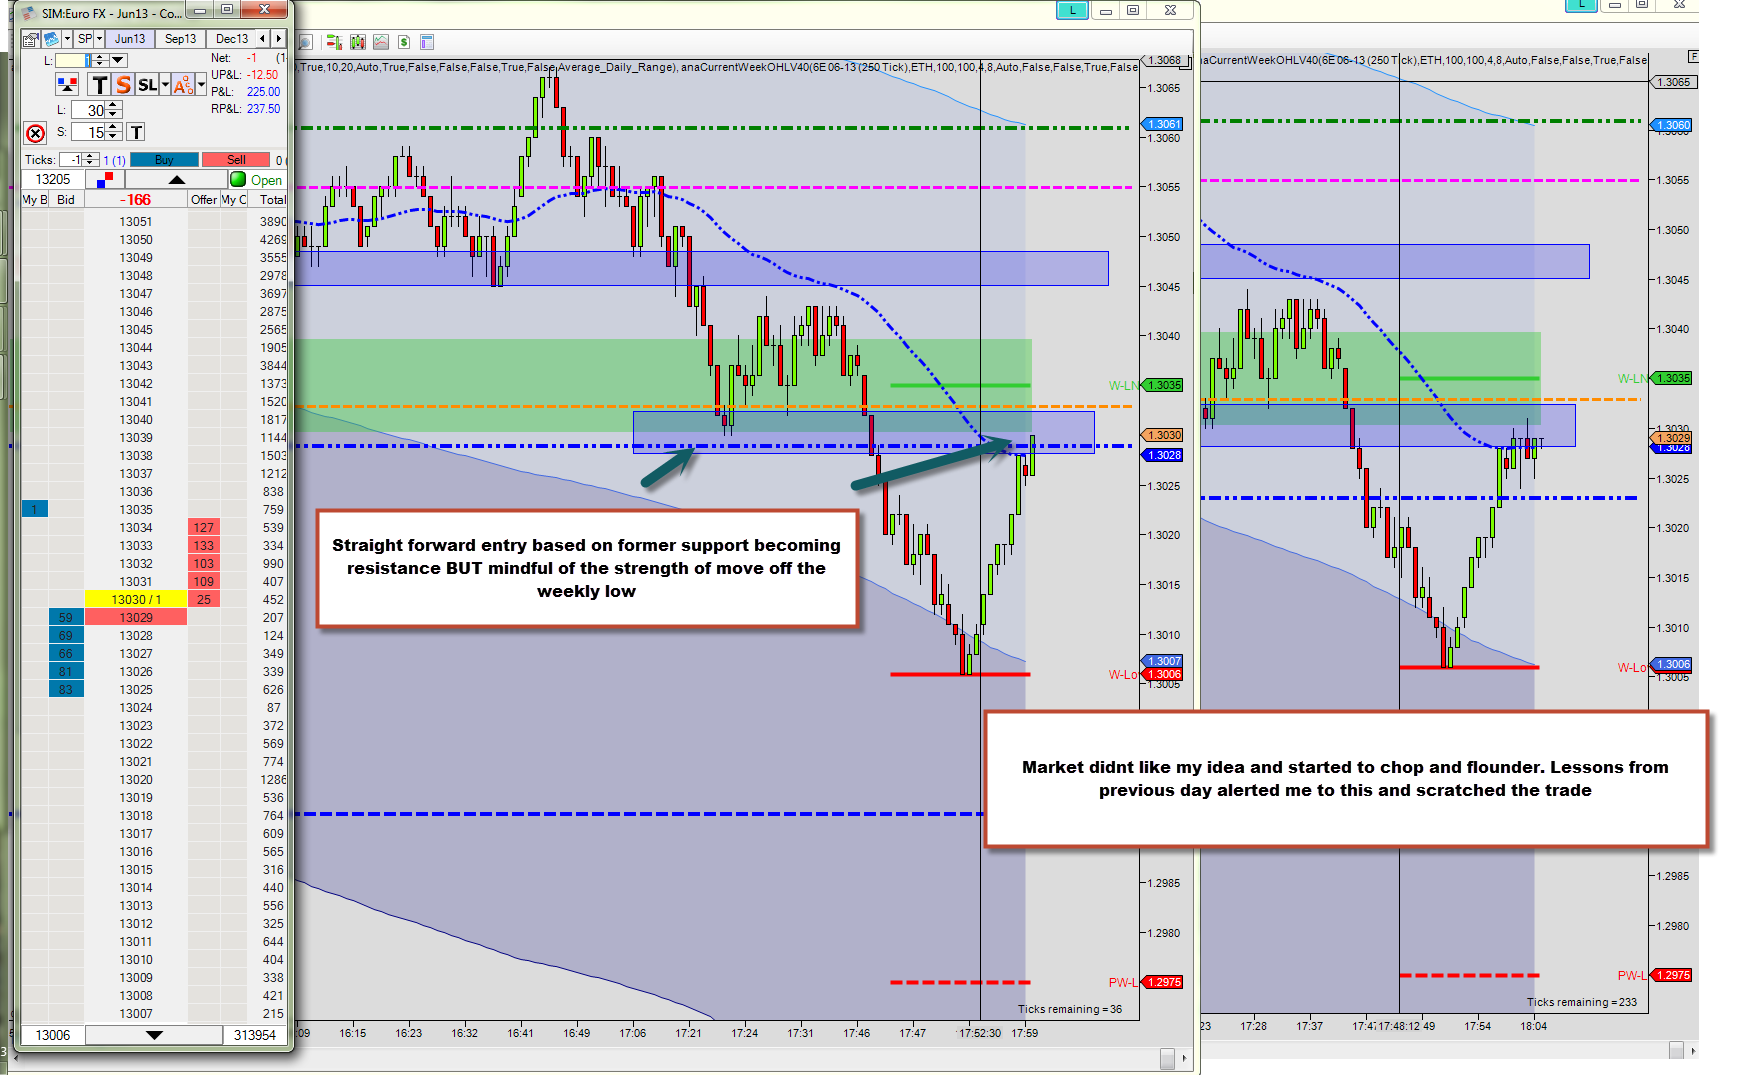This screenshot has width=1740, height=1075.
Task: Click the yellow 13030 / 1 last price cell
Action: pos(136,600)
